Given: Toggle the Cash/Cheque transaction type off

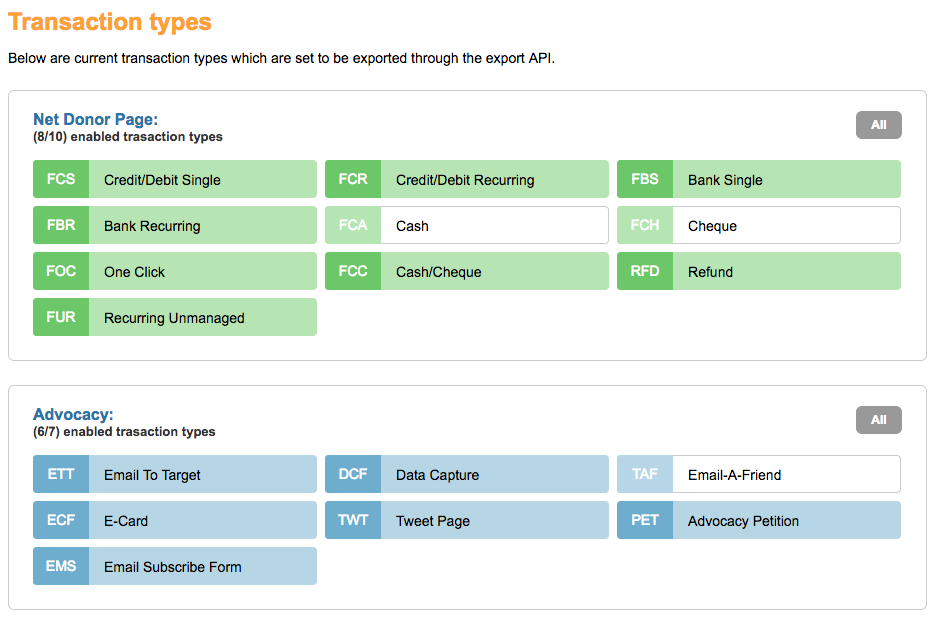Looking at the screenshot, I should (x=352, y=270).
